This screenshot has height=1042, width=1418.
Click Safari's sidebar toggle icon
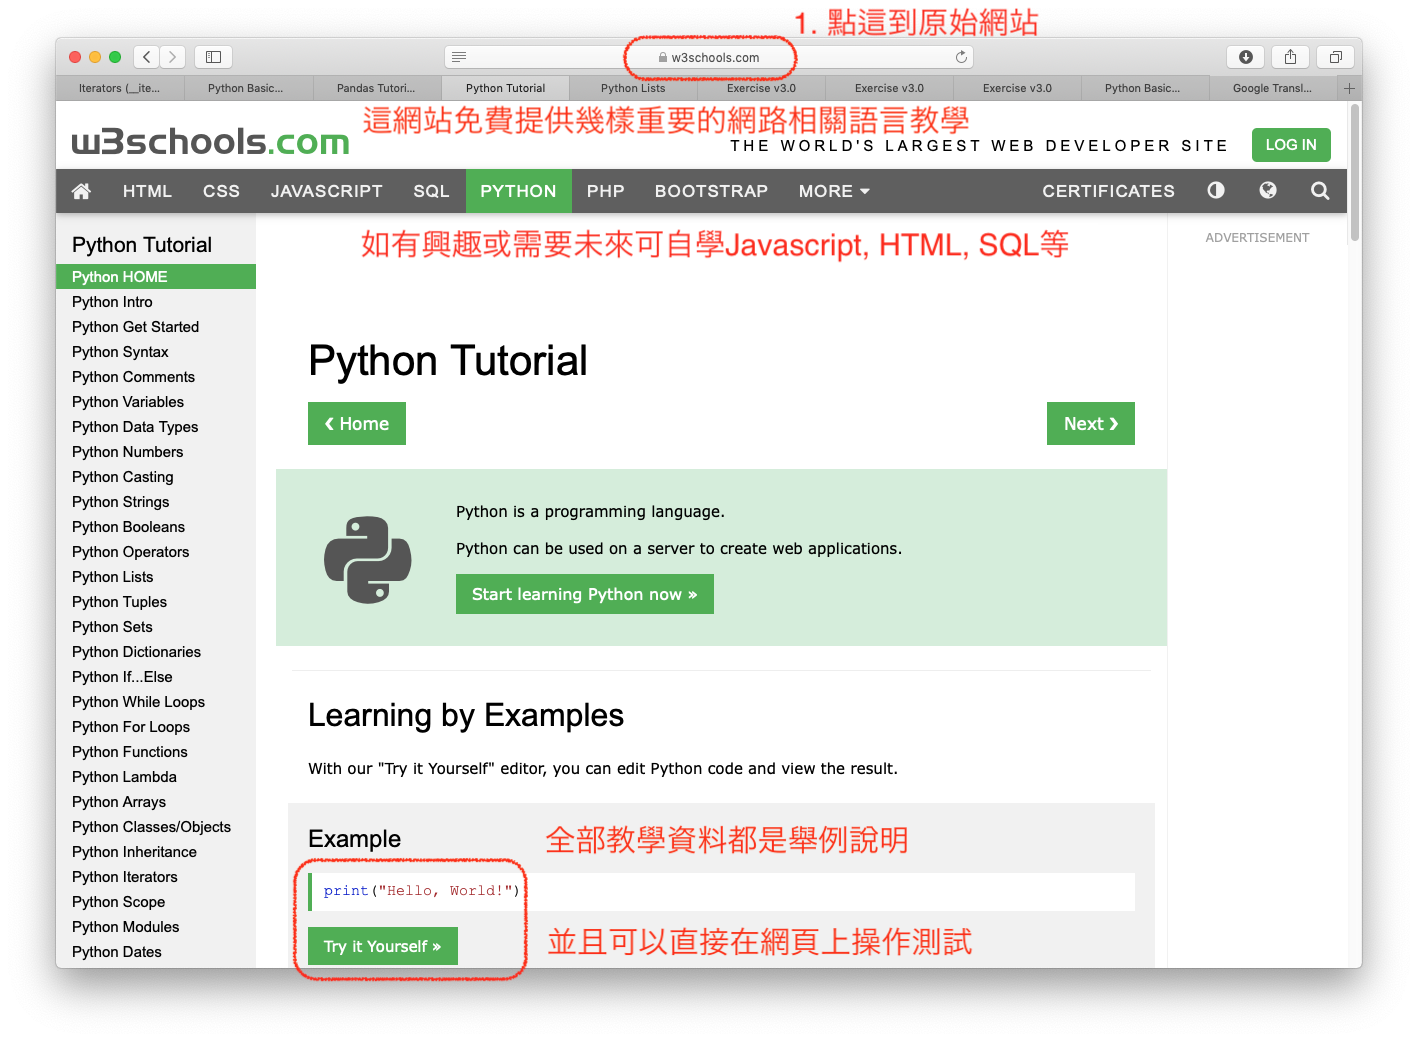click(x=213, y=57)
